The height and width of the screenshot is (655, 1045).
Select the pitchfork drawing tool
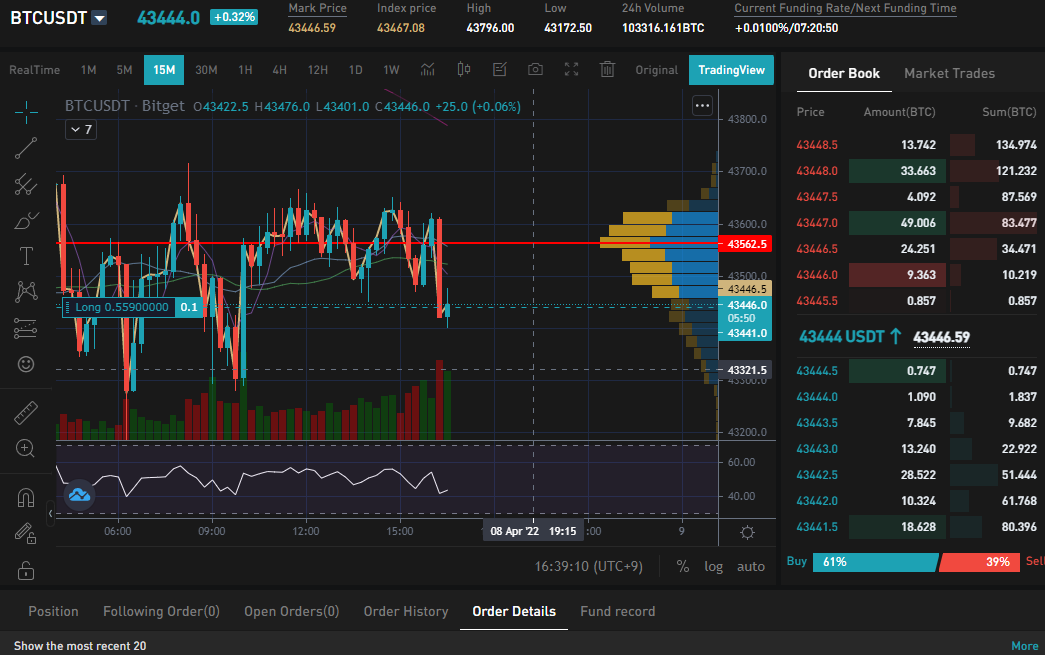click(26, 185)
